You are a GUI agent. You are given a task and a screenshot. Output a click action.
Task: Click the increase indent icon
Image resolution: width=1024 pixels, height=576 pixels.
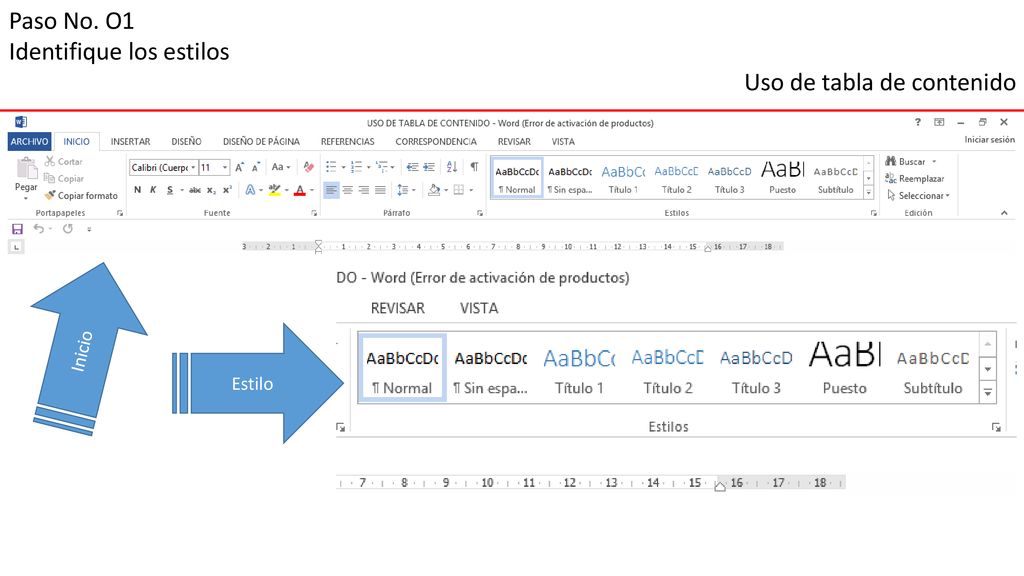(429, 167)
